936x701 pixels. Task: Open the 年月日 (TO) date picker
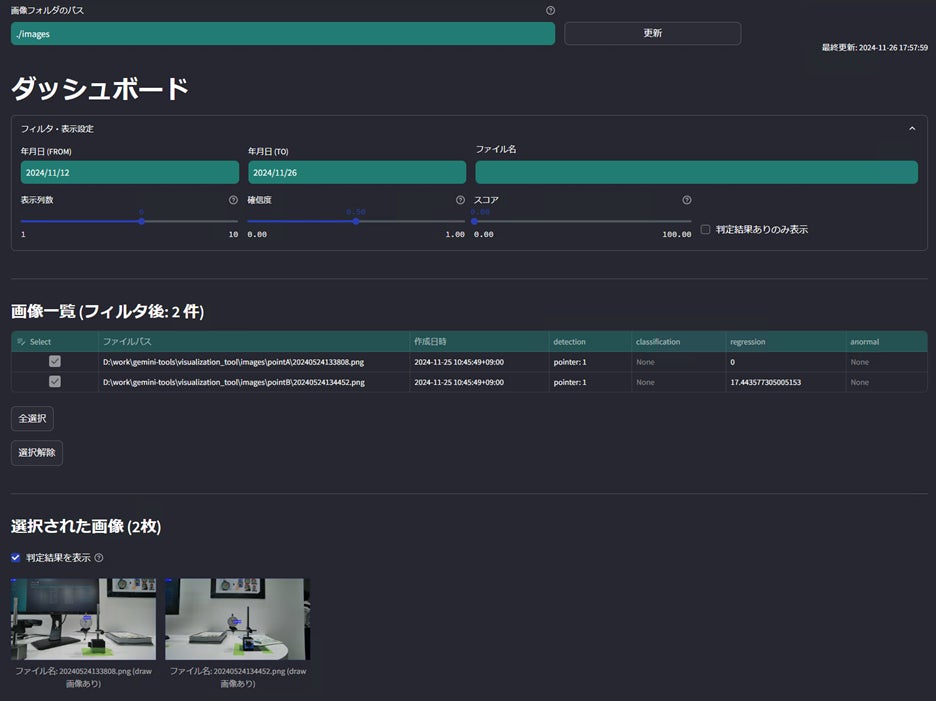(357, 173)
